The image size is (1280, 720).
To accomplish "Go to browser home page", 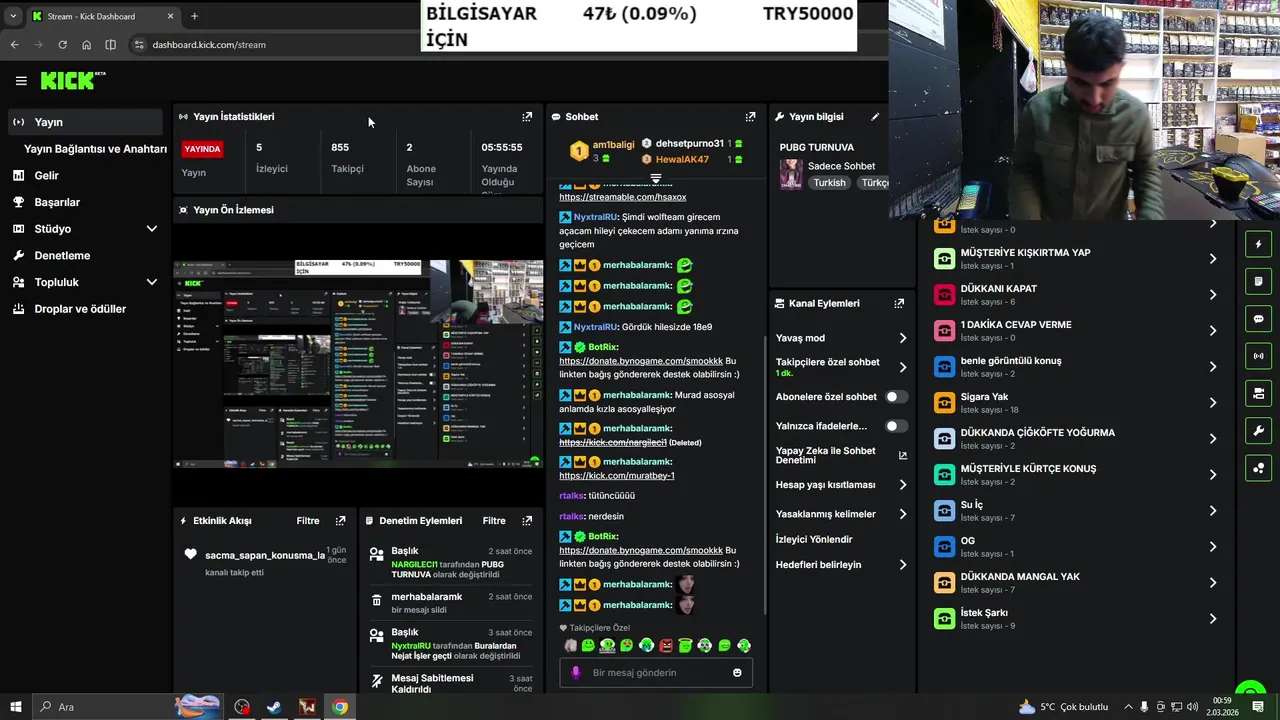I will coord(86,45).
